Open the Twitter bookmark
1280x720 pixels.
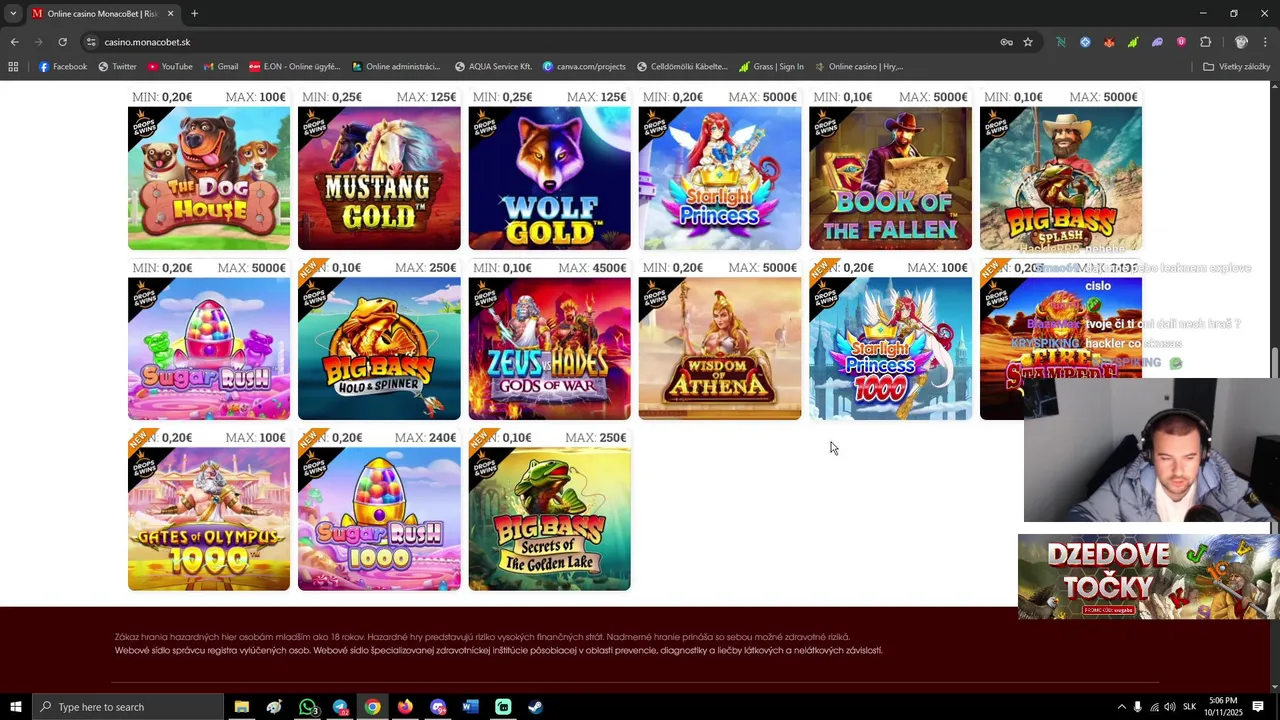(117, 67)
